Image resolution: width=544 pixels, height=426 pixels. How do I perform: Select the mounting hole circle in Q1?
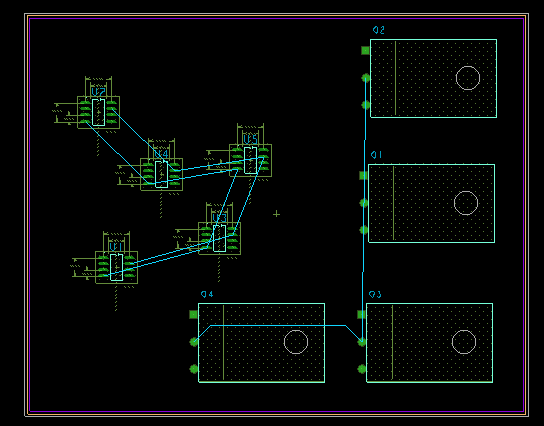point(466,203)
